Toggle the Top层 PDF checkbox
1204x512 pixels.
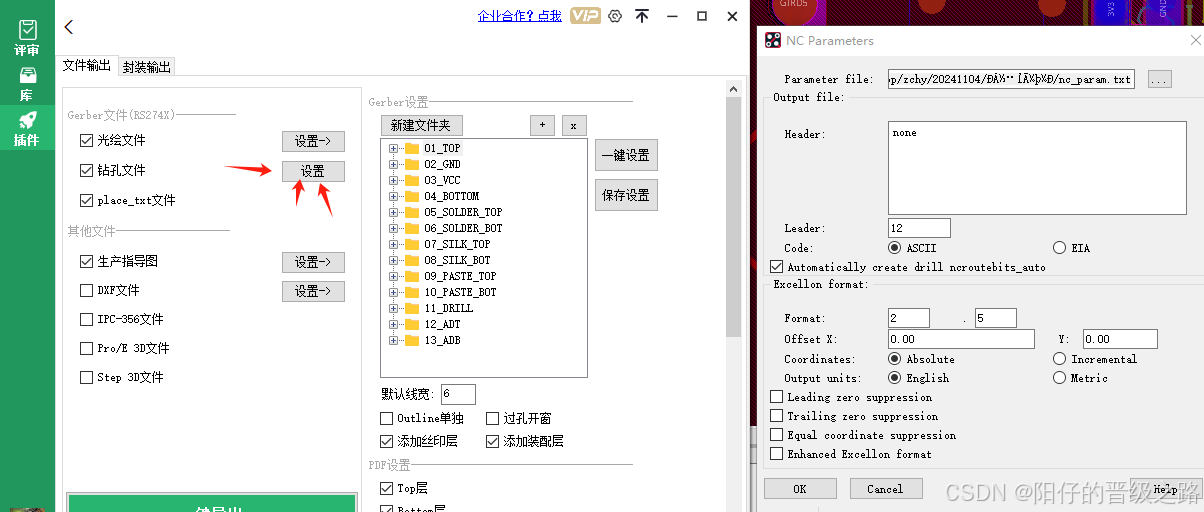(387, 488)
